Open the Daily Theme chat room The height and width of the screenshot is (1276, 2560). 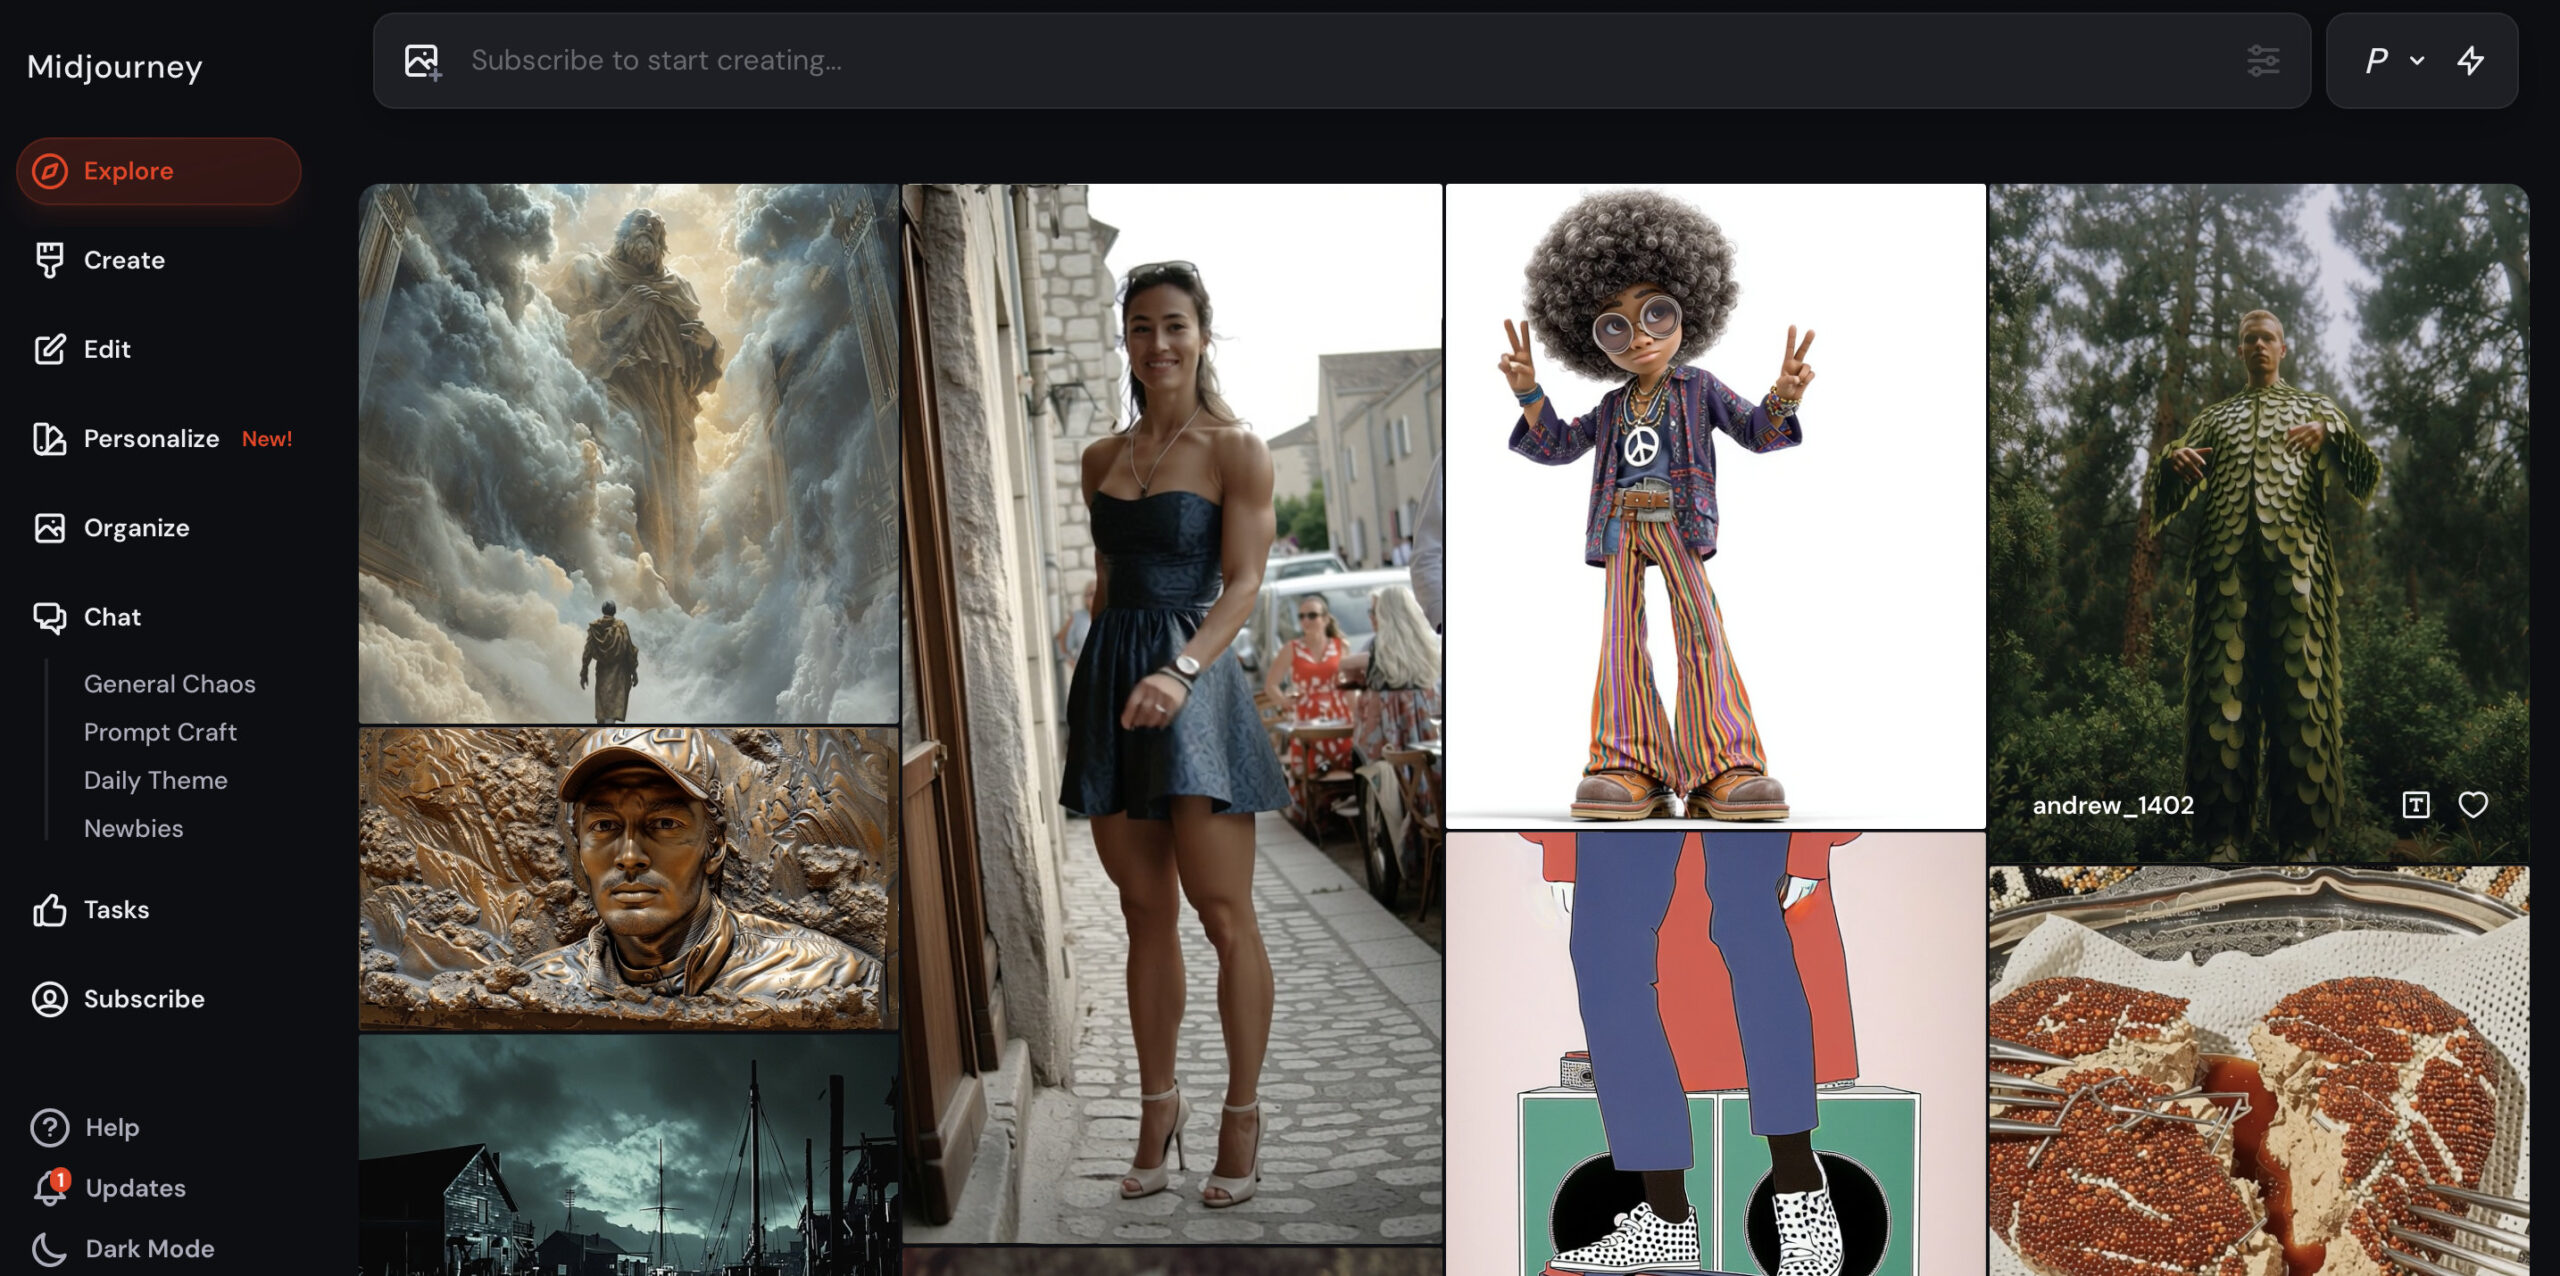(155, 780)
